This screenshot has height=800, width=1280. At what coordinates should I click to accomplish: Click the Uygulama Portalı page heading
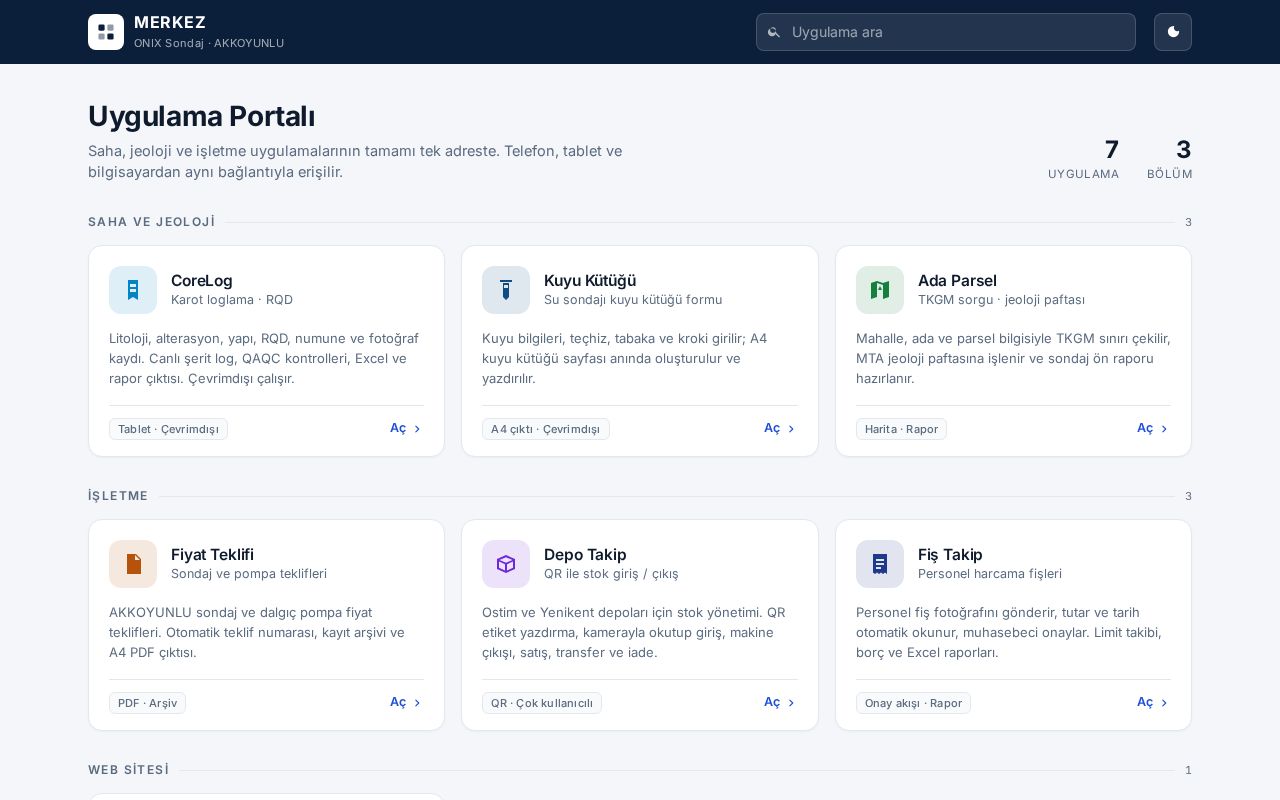pyautogui.click(x=201, y=116)
